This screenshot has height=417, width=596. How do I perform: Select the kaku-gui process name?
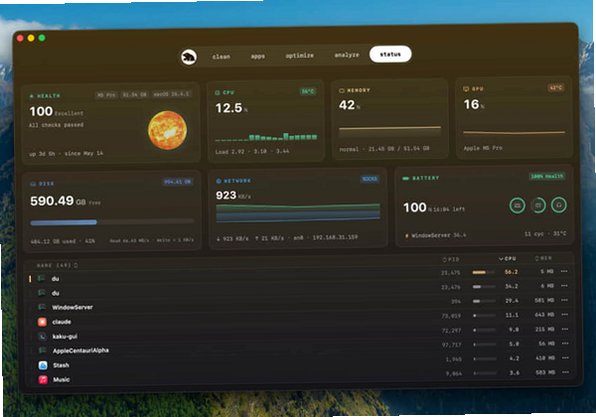tap(65, 336)
